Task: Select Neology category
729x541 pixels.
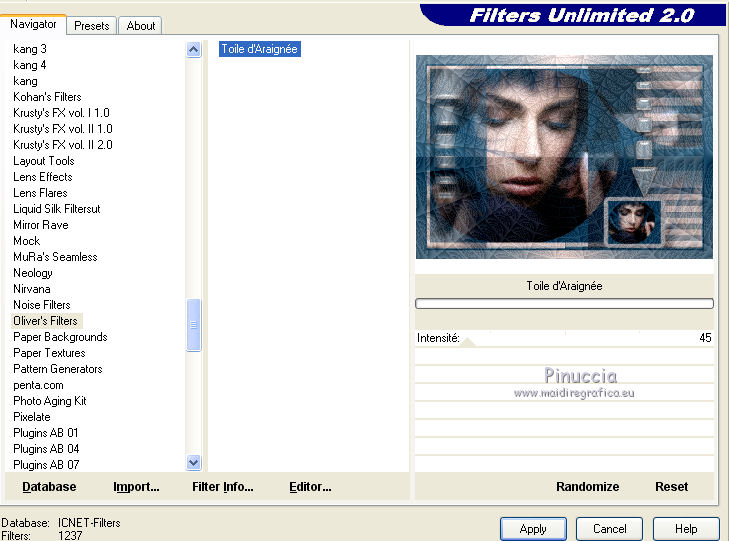Action: [x=33, y=273]
